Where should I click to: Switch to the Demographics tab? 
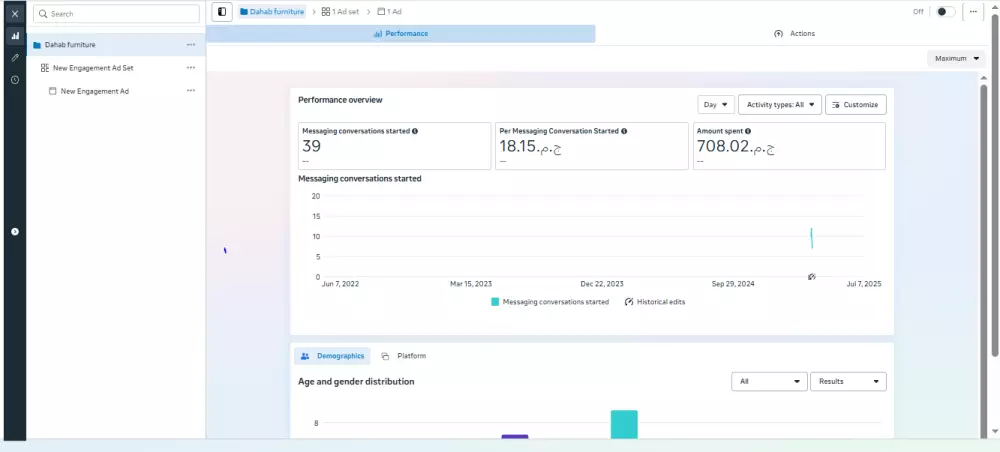(332, 356)
